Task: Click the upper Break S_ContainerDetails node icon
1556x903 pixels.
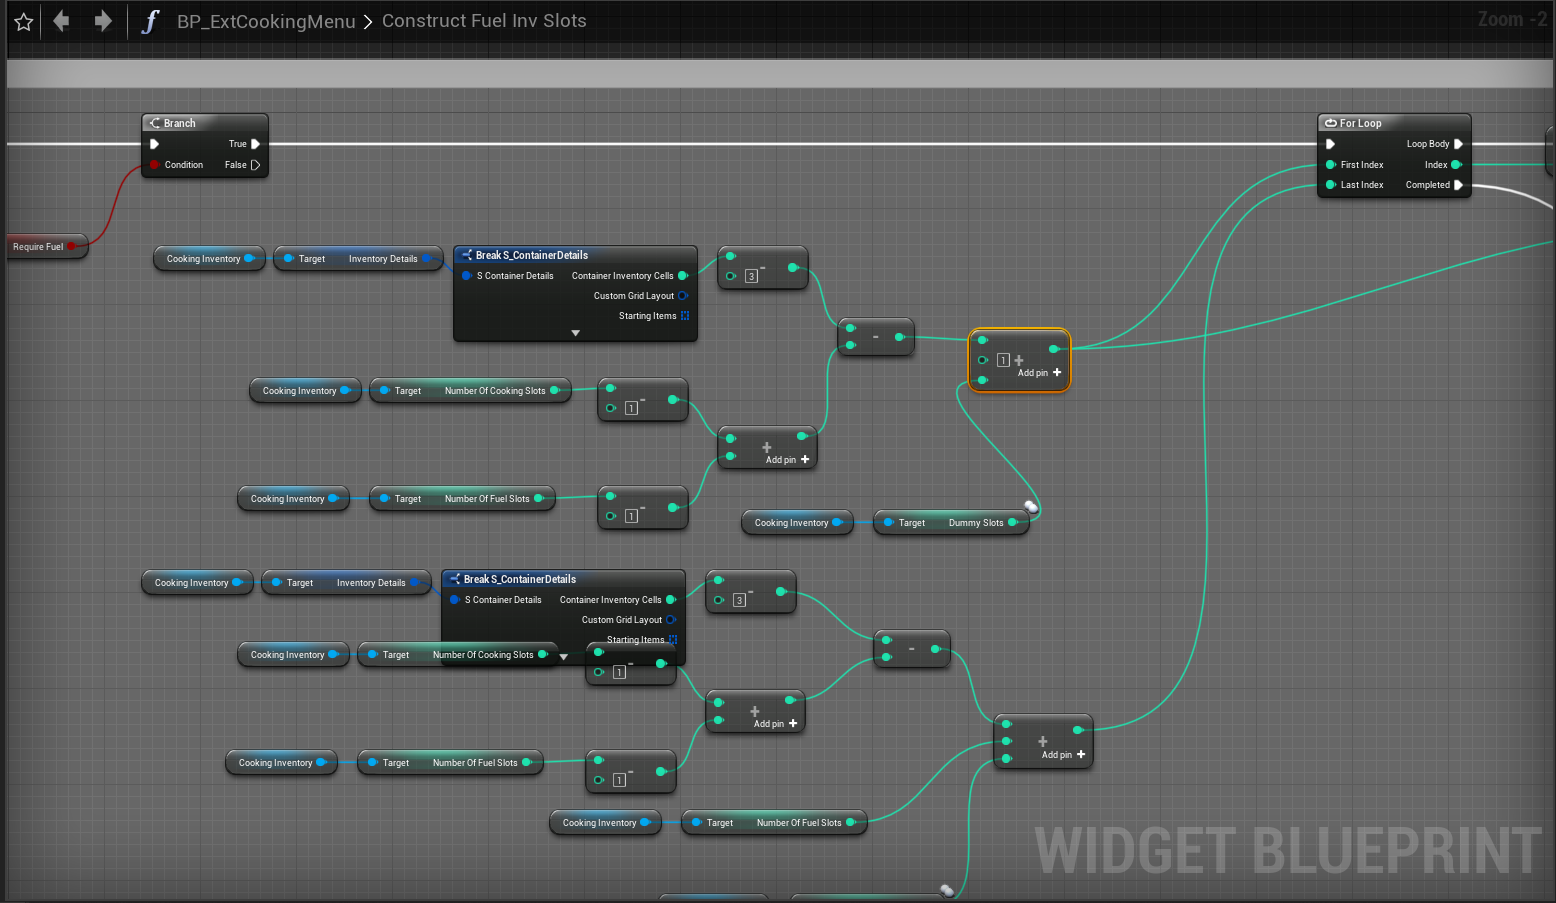Action: (x=466, y=255)
